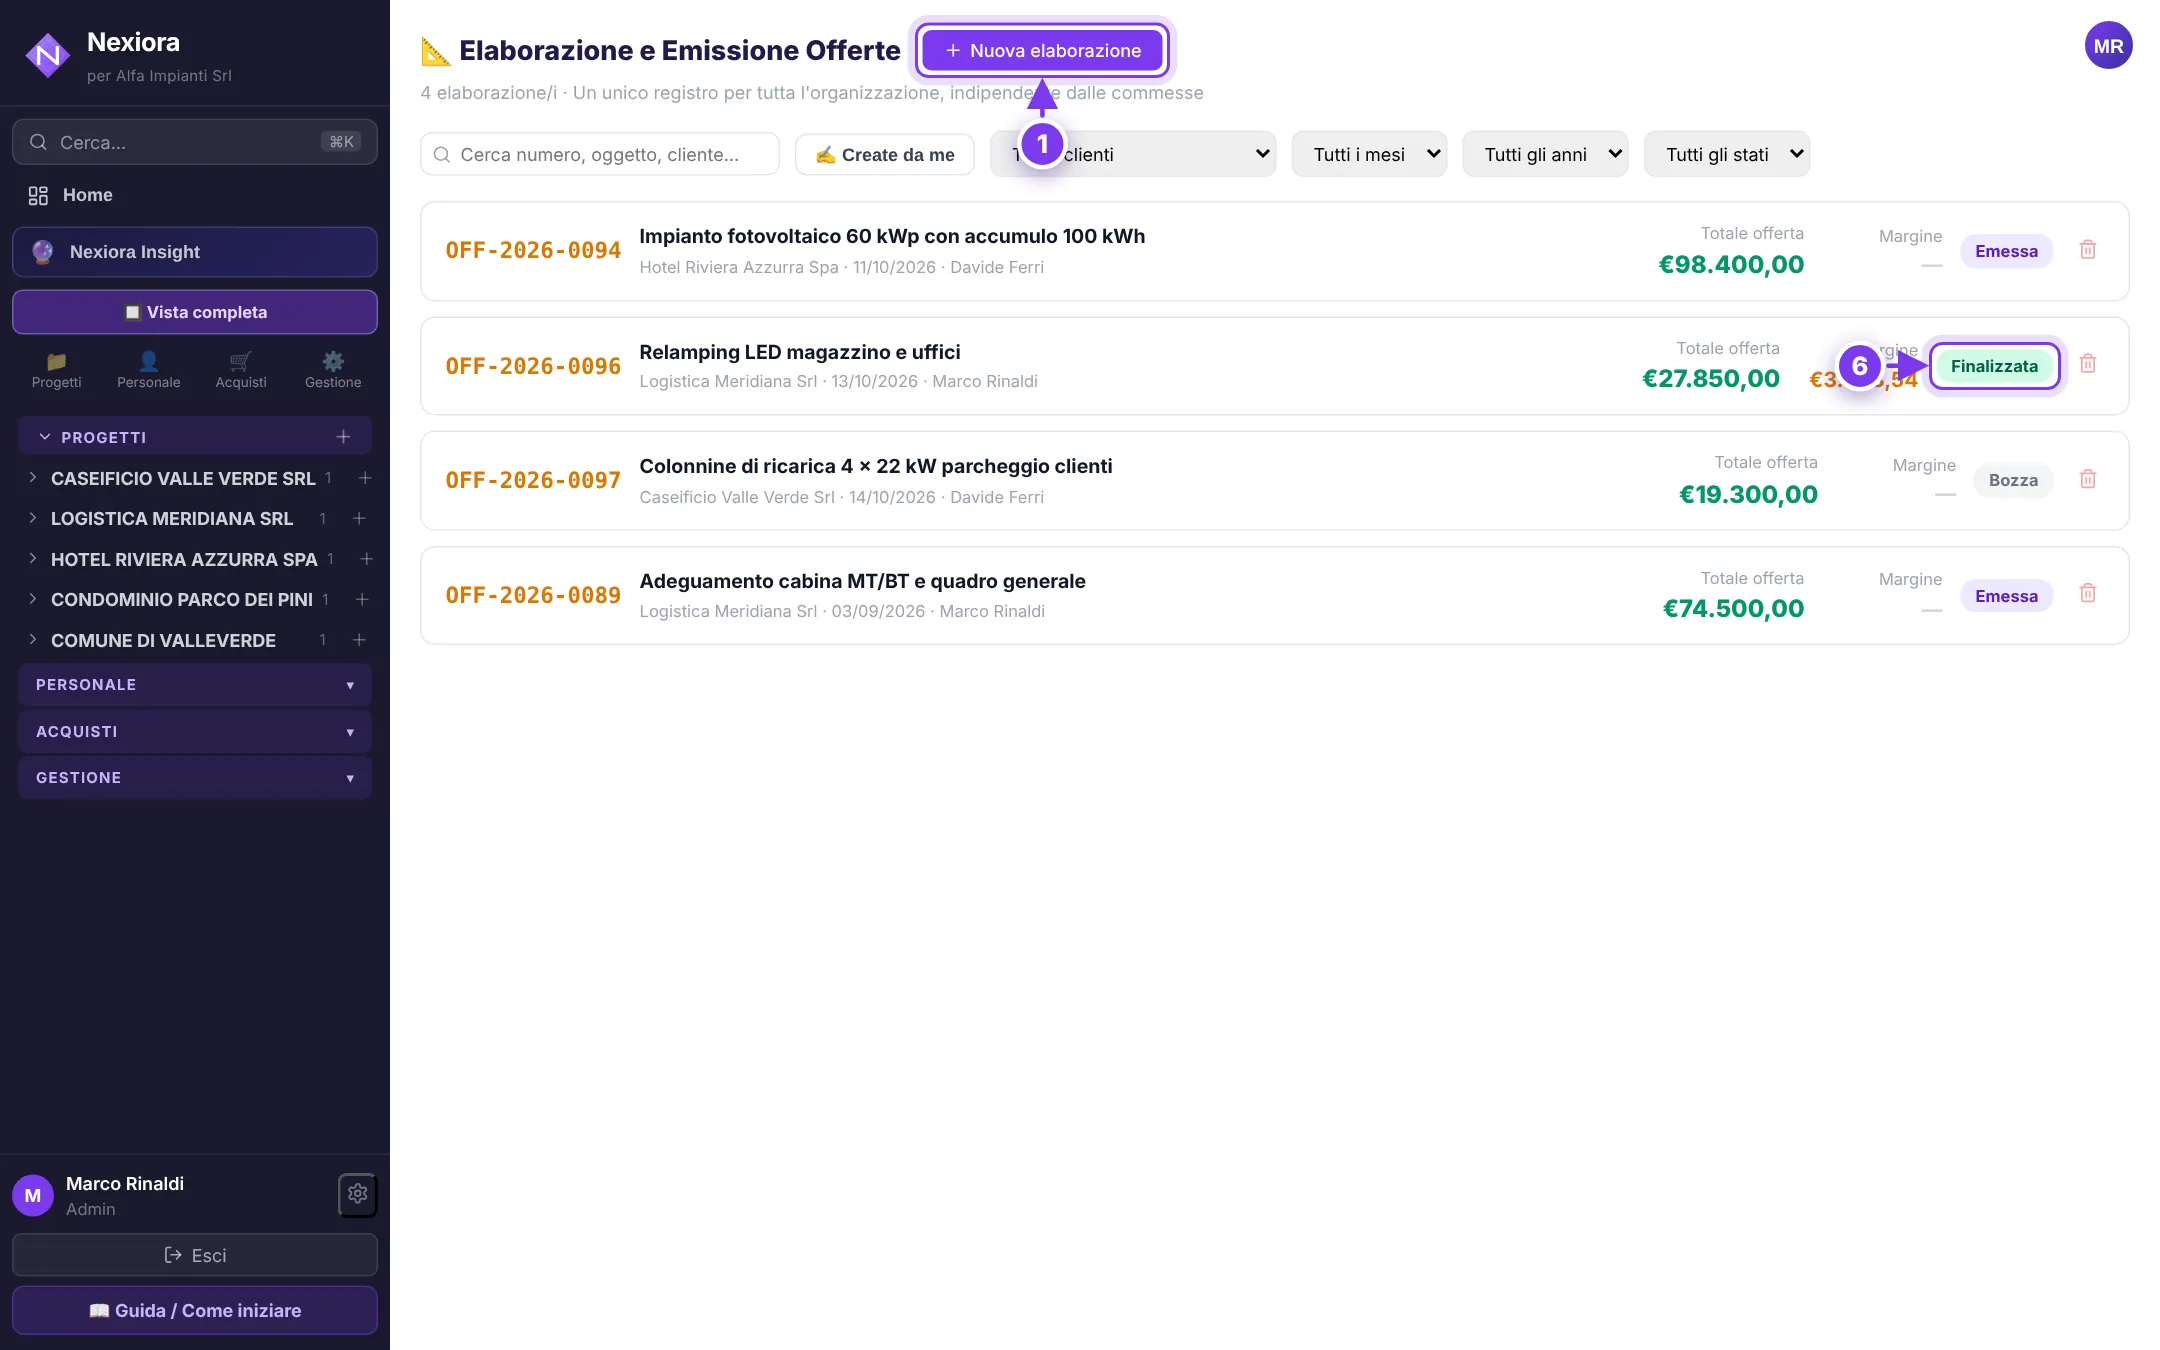Click Finalizzata status badge on OFF-2026-0096
2160x1350 pixels.
(x=1994, y=366)
